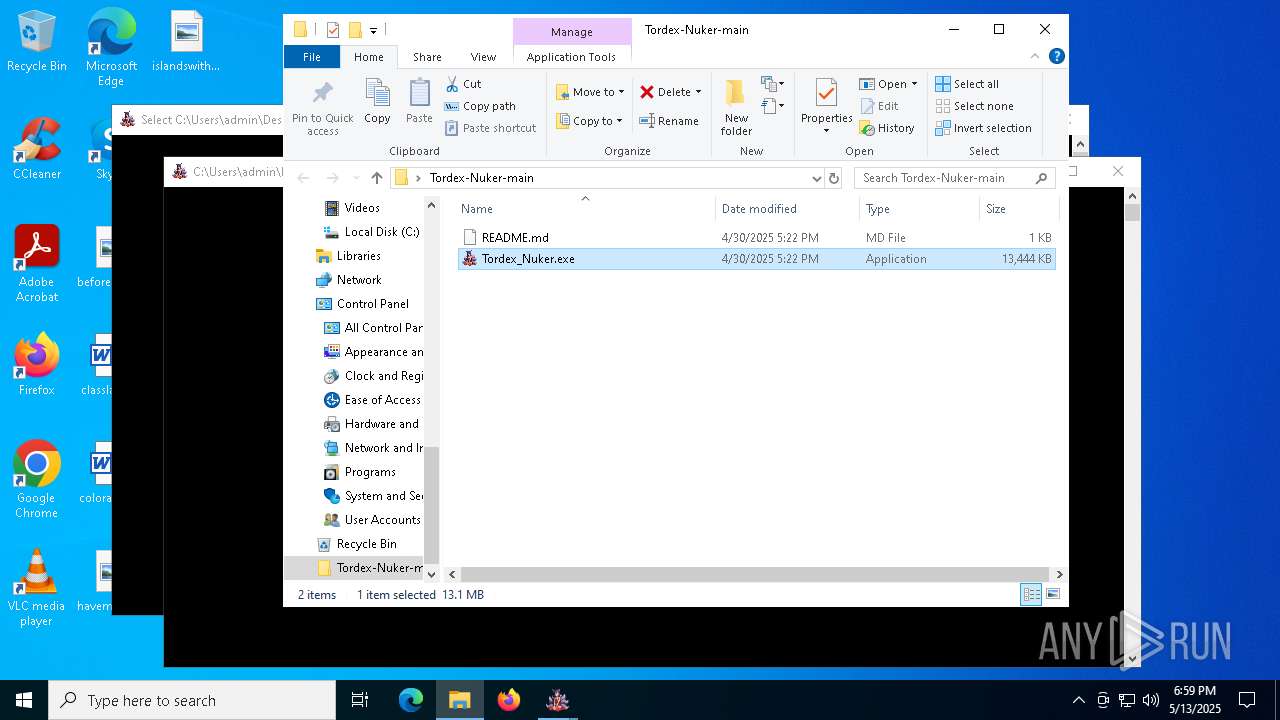Click Copy path in Clipboard group
Image resolution: width=1280 pixels, height=720 pixels.
pyautogui.click(x=480, y=106)
